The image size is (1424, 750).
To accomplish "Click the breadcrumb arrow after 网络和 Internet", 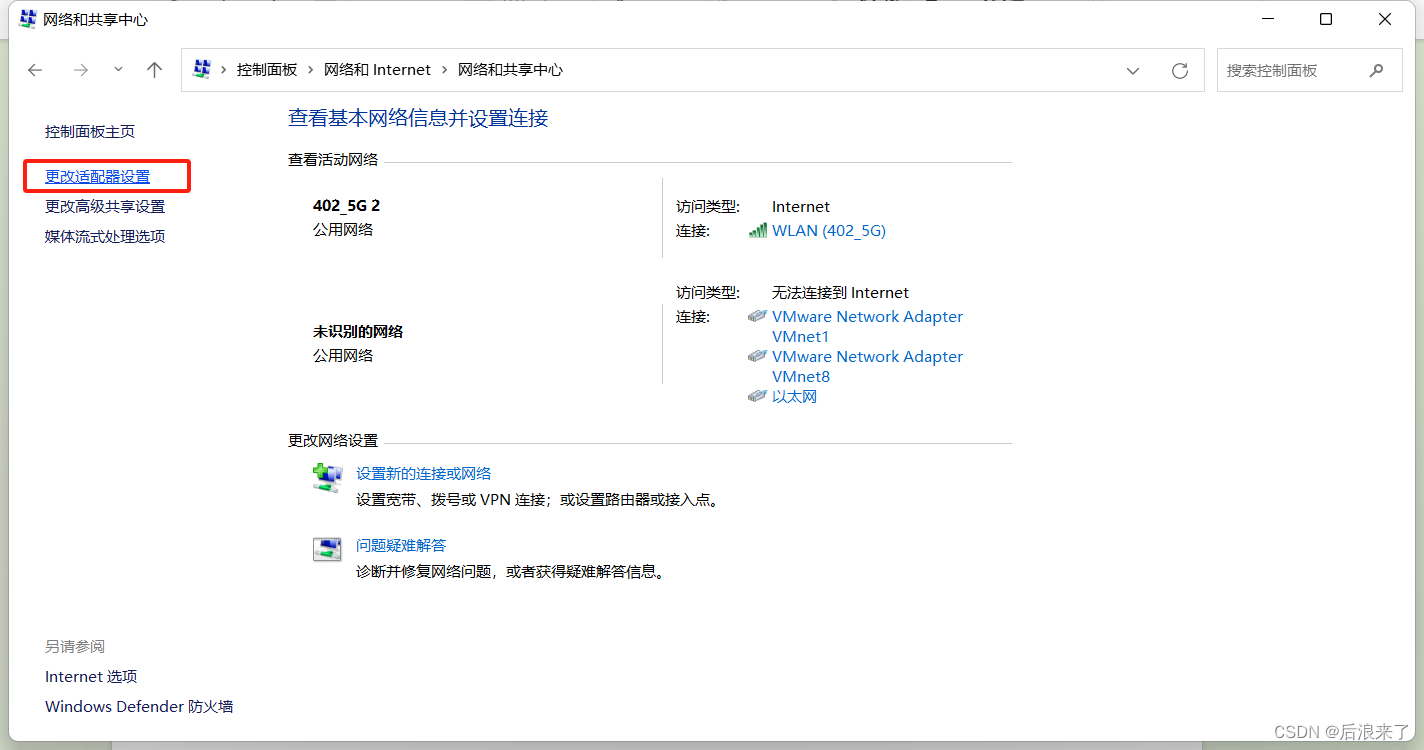I will 447,70.
